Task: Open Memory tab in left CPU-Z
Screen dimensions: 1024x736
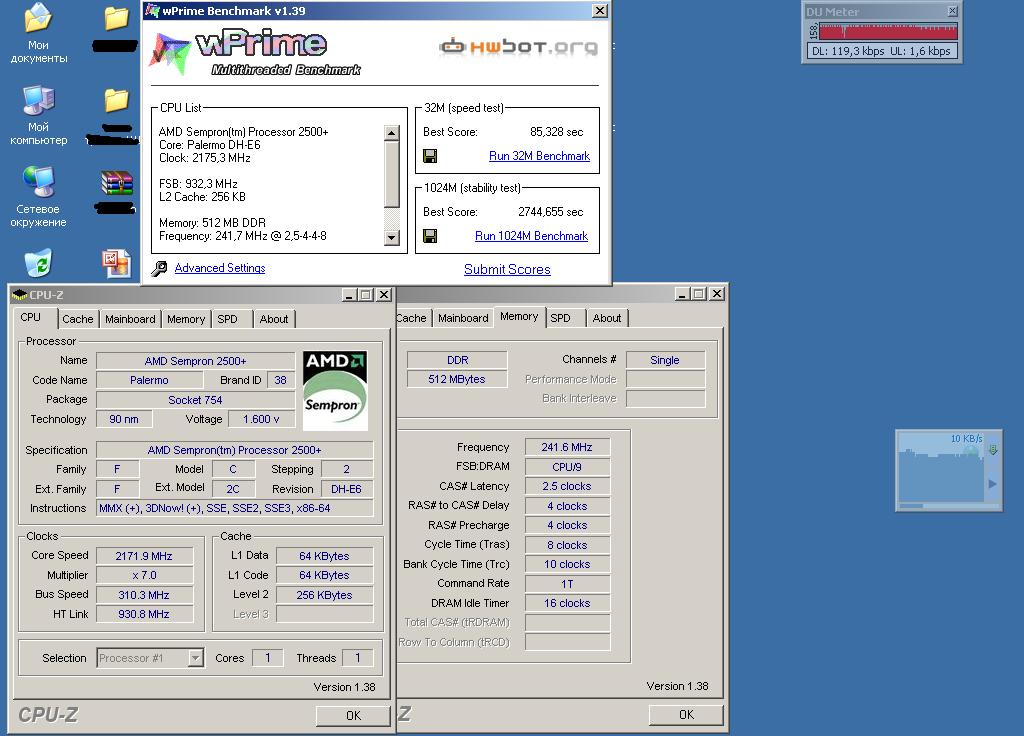Action: coord(186,319)
